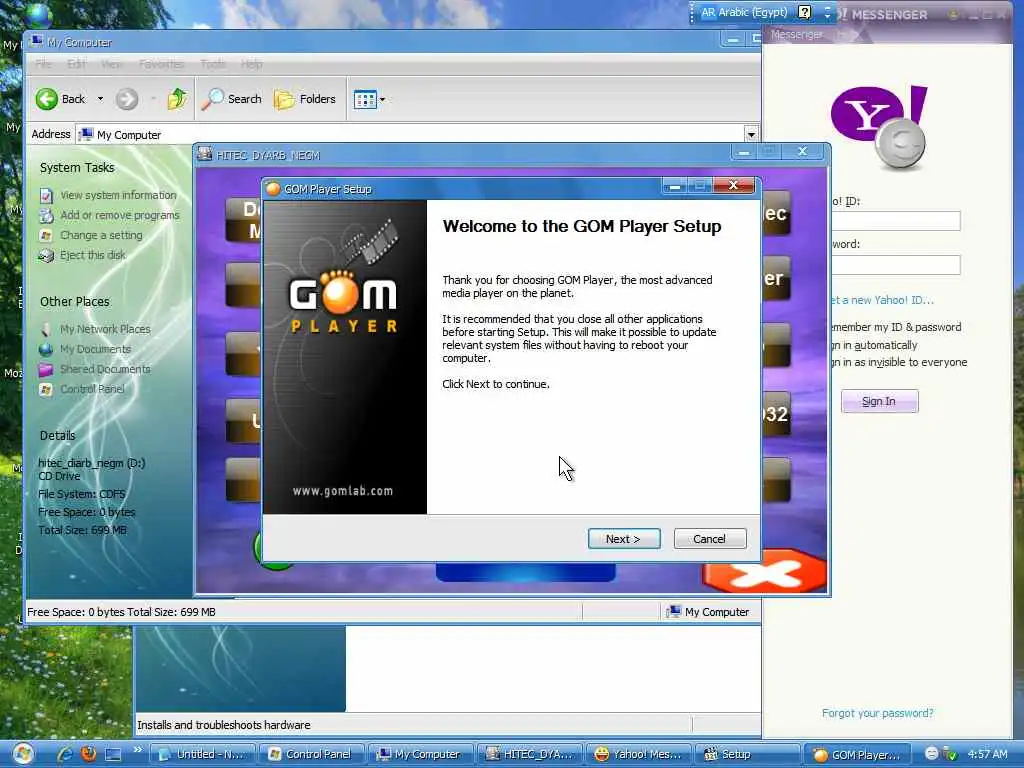Cancel the GOM Player Setup

point(710,539)
